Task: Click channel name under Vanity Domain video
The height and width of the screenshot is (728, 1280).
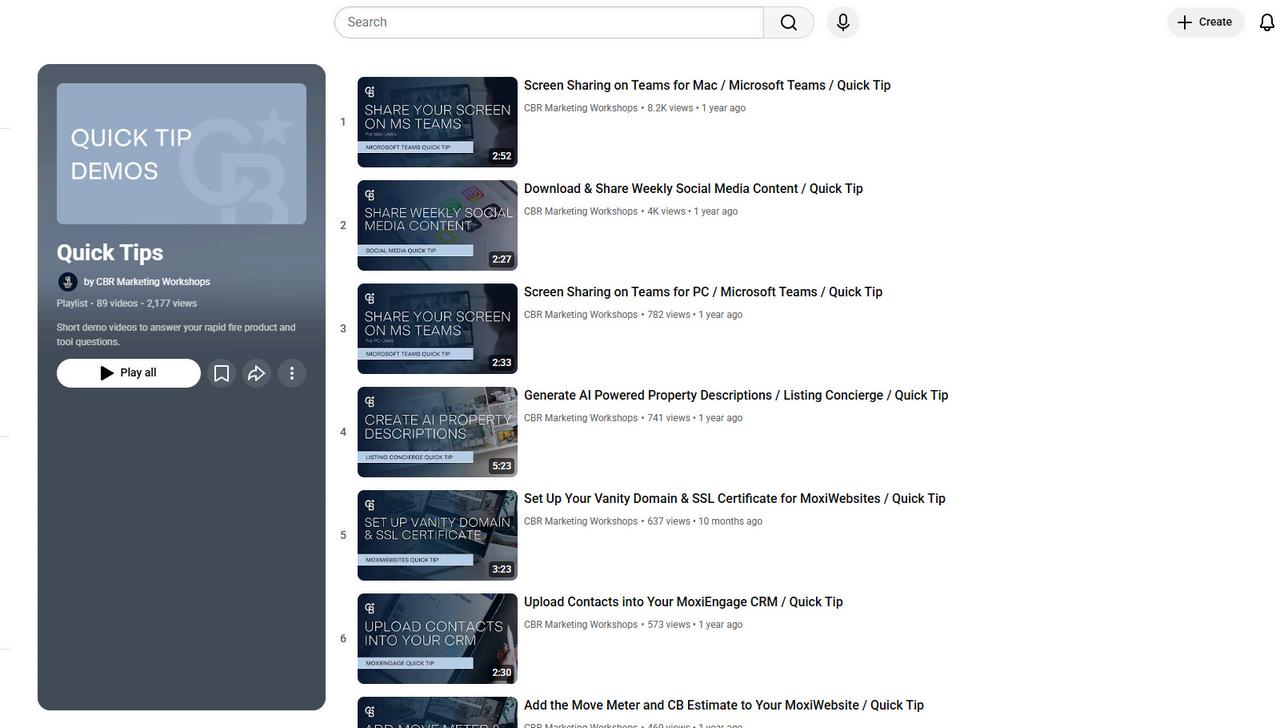Action: (581, 522)
